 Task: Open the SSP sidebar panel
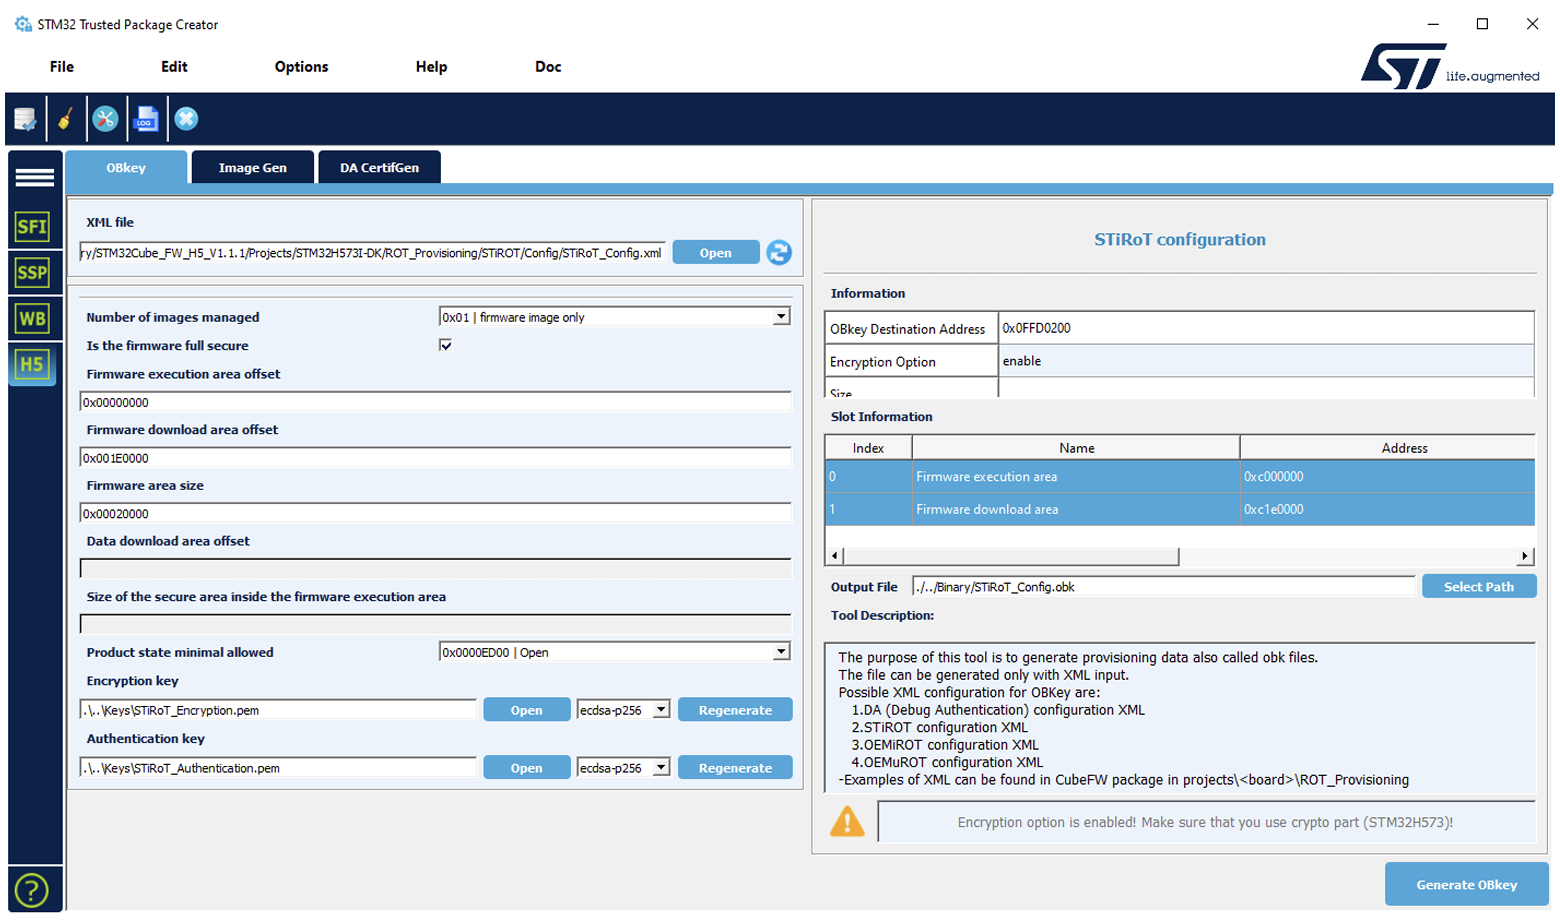[x=32, y=273]
